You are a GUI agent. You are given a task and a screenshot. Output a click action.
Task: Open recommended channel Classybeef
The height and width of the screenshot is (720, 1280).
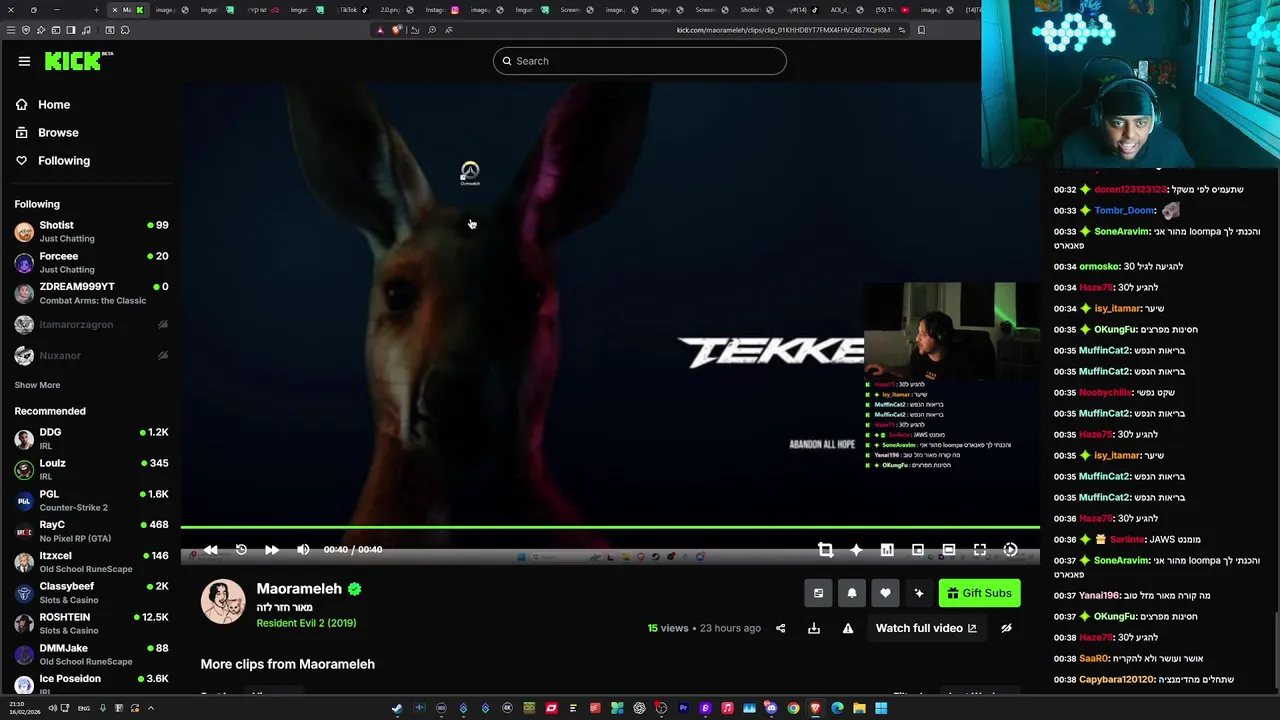(91, 593)
